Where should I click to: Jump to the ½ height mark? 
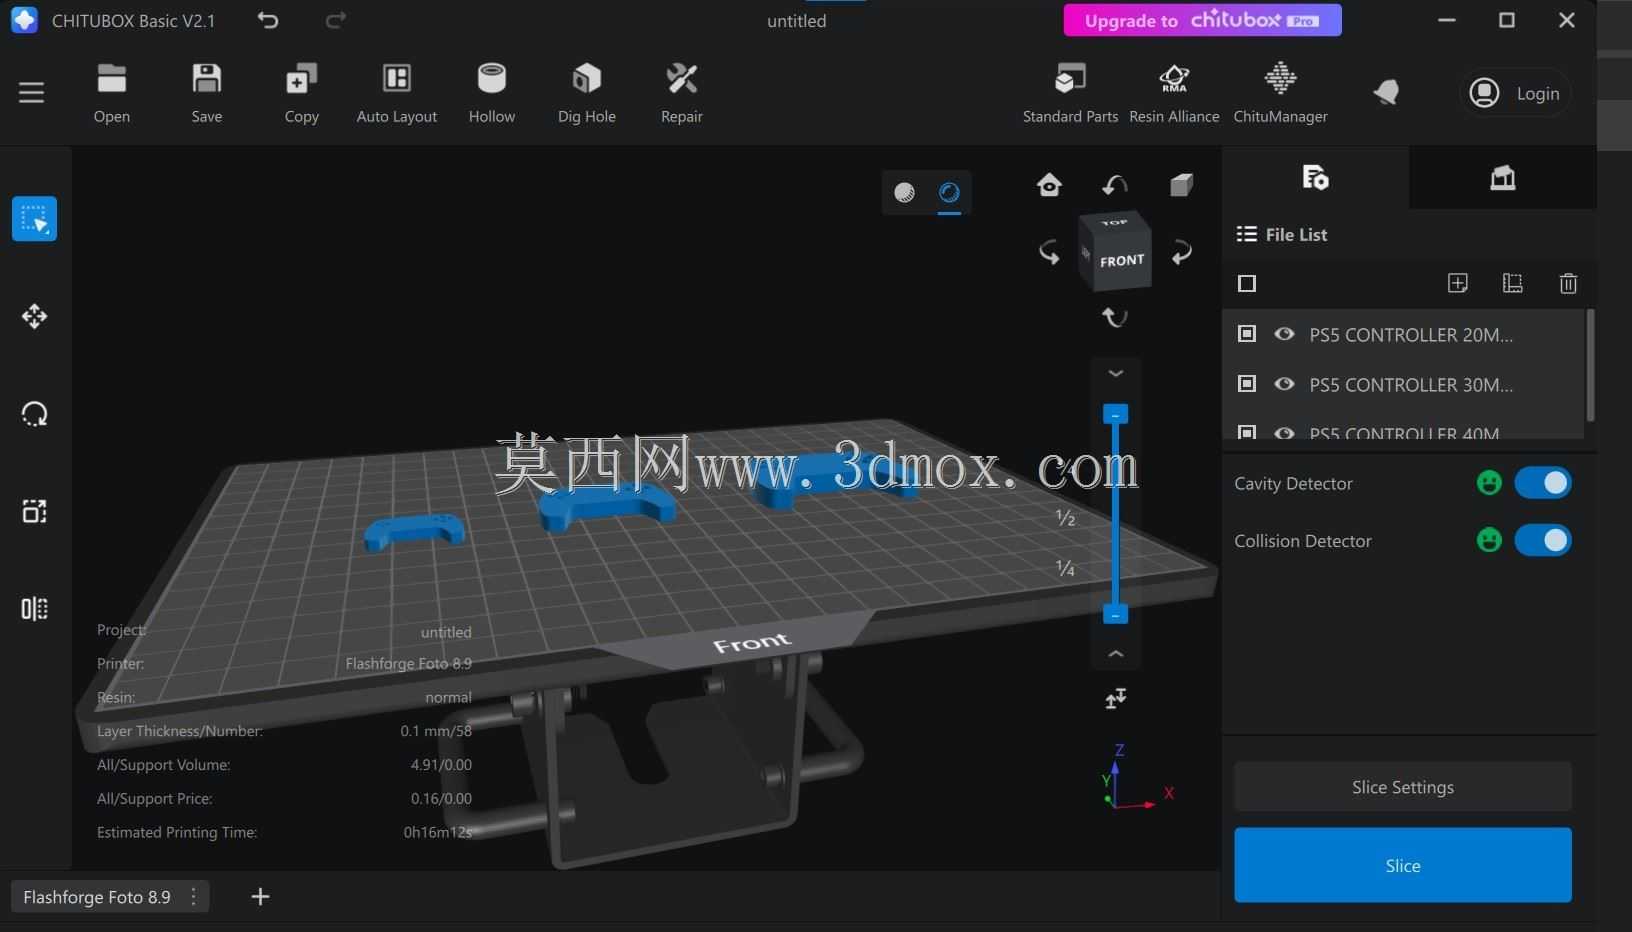pos(1065,518)
